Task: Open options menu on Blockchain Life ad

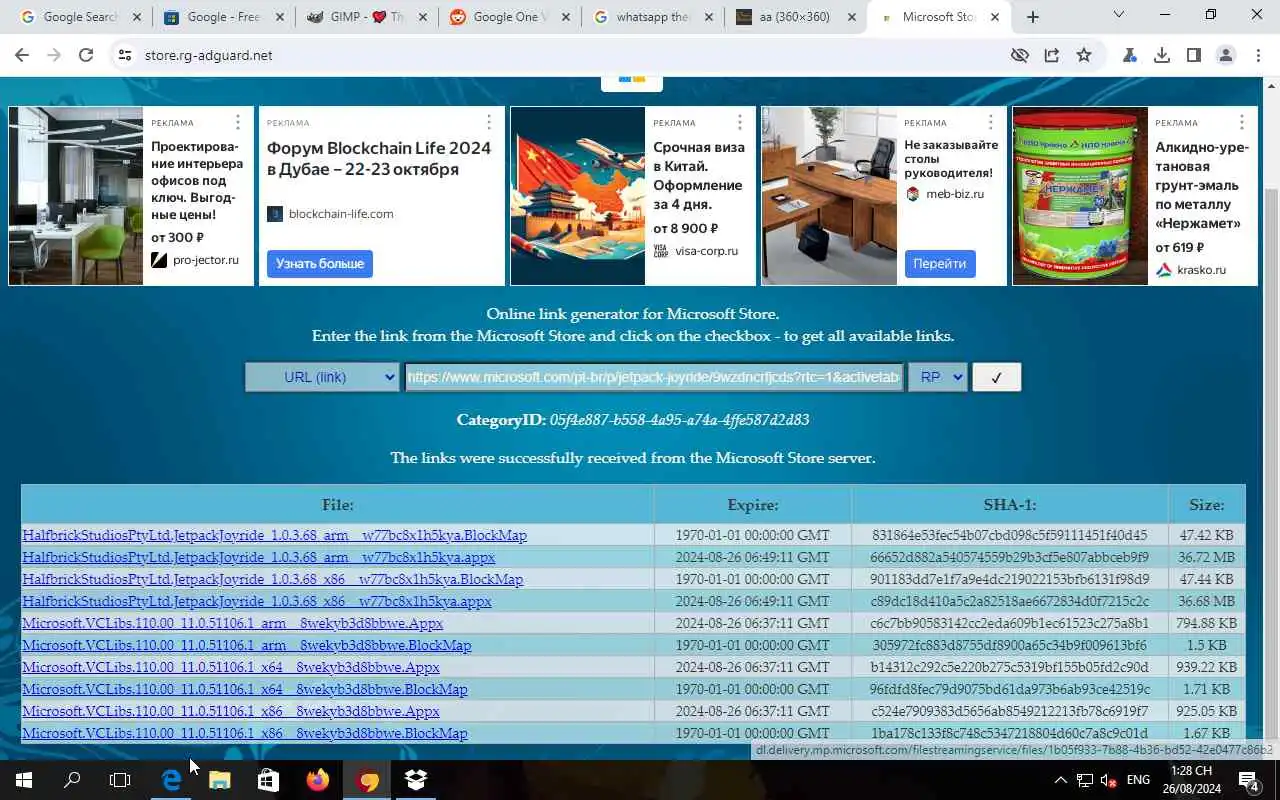Action: coord(489,122)
